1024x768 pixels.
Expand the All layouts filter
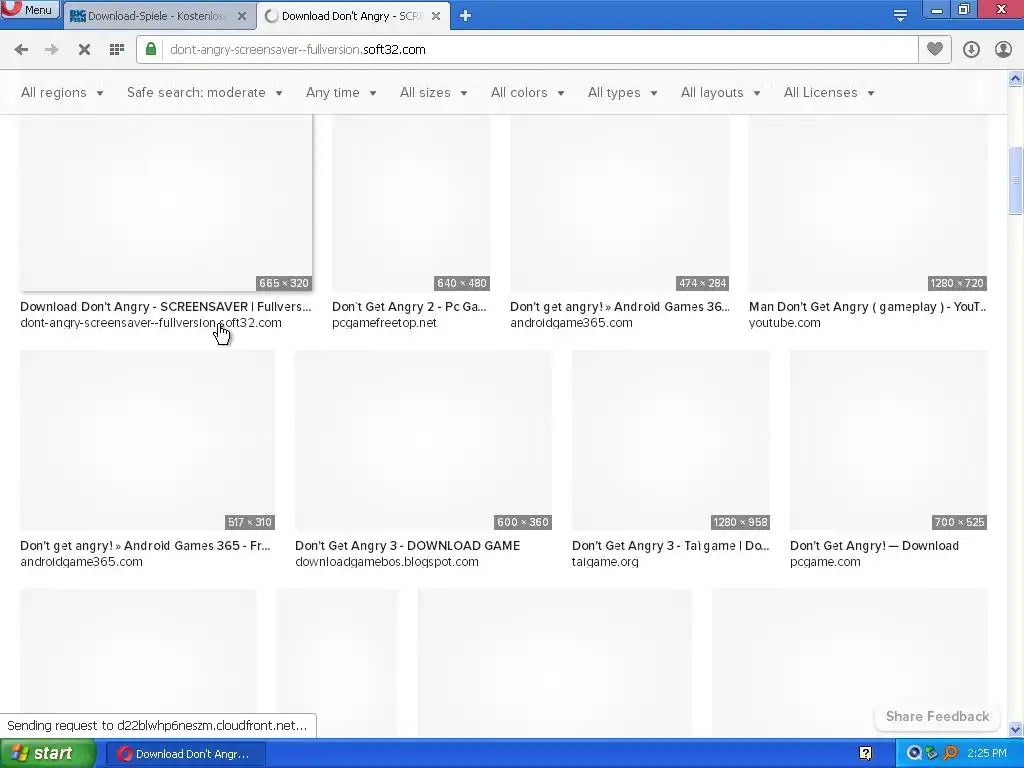[720, 93]
